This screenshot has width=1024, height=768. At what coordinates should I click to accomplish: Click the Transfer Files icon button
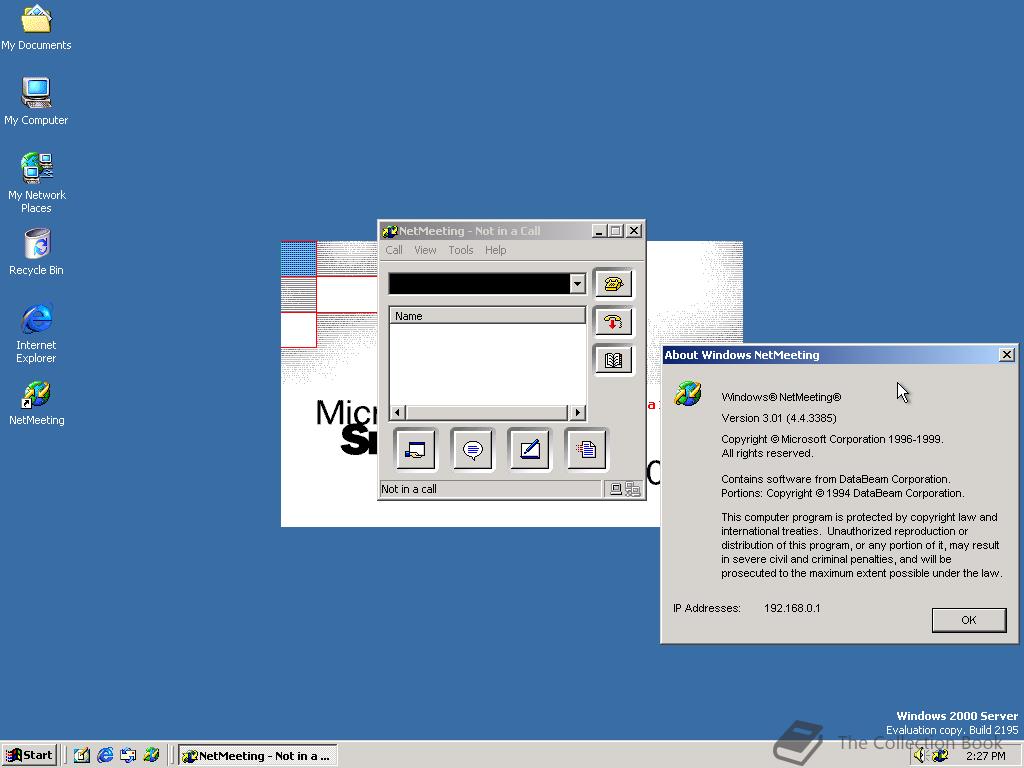586,449
